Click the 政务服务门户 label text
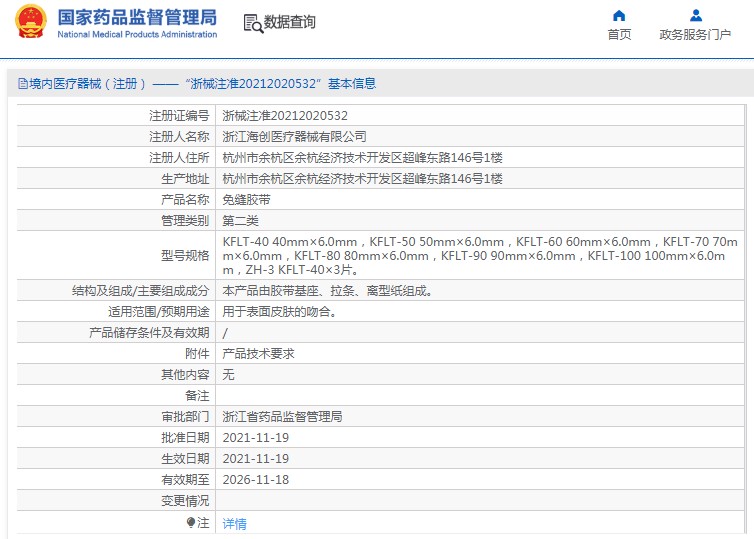The height and width of the screenshot is (539, 754). pyautogui.click(x=695, y=35)
